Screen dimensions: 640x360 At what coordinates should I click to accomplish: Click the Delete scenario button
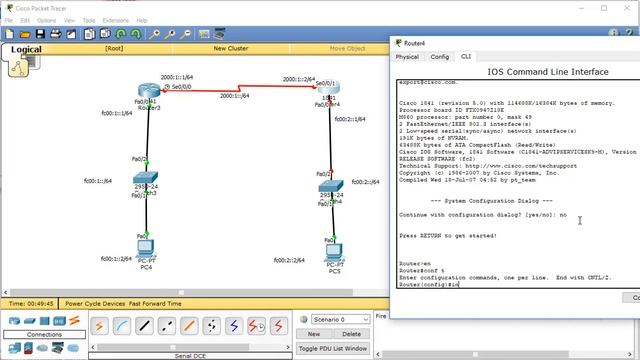[351, 334]
